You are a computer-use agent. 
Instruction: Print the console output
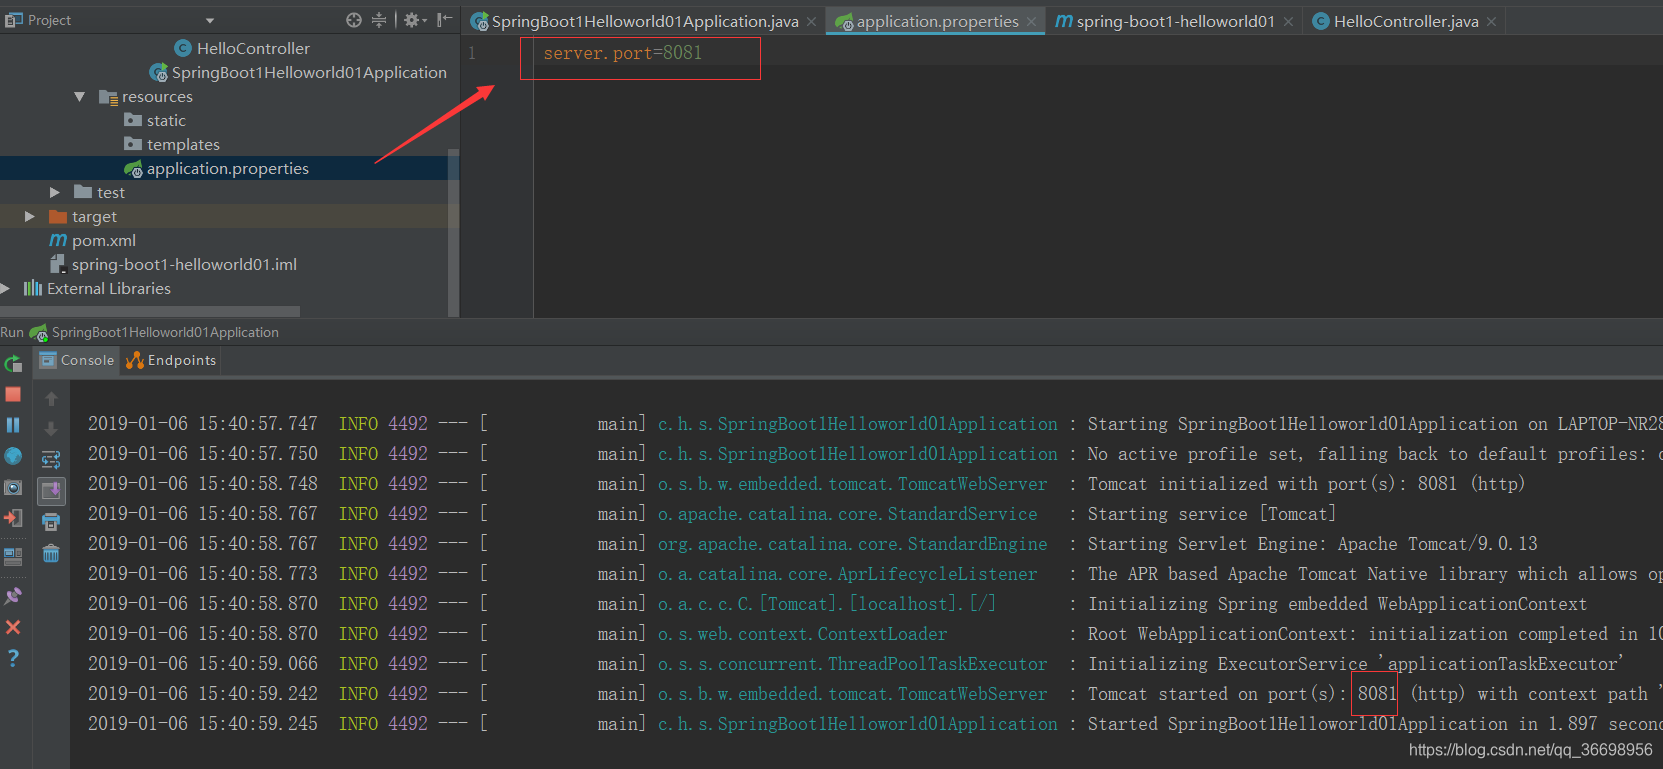[x=51, y=522]
